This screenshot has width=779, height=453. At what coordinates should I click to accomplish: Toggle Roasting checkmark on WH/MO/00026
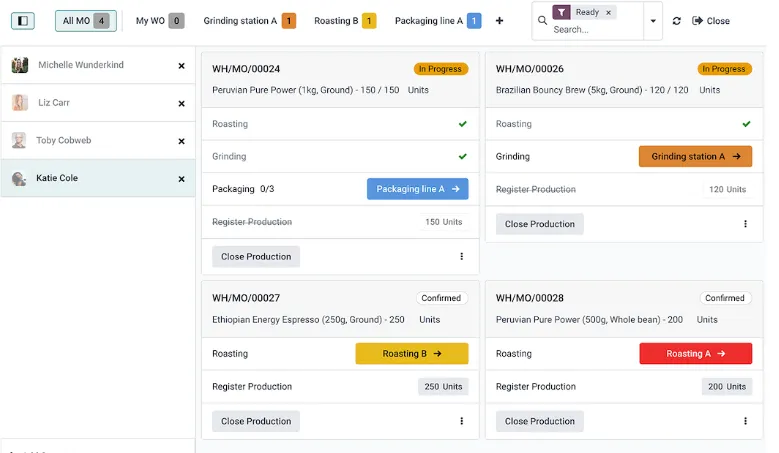(746, 124)
